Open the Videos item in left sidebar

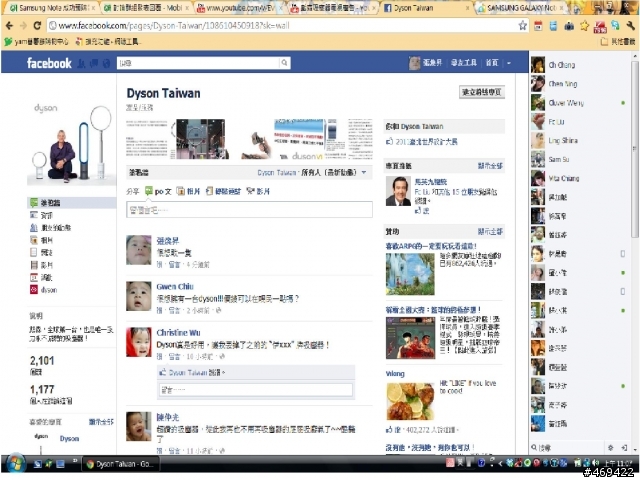click(x=42, y=265)
